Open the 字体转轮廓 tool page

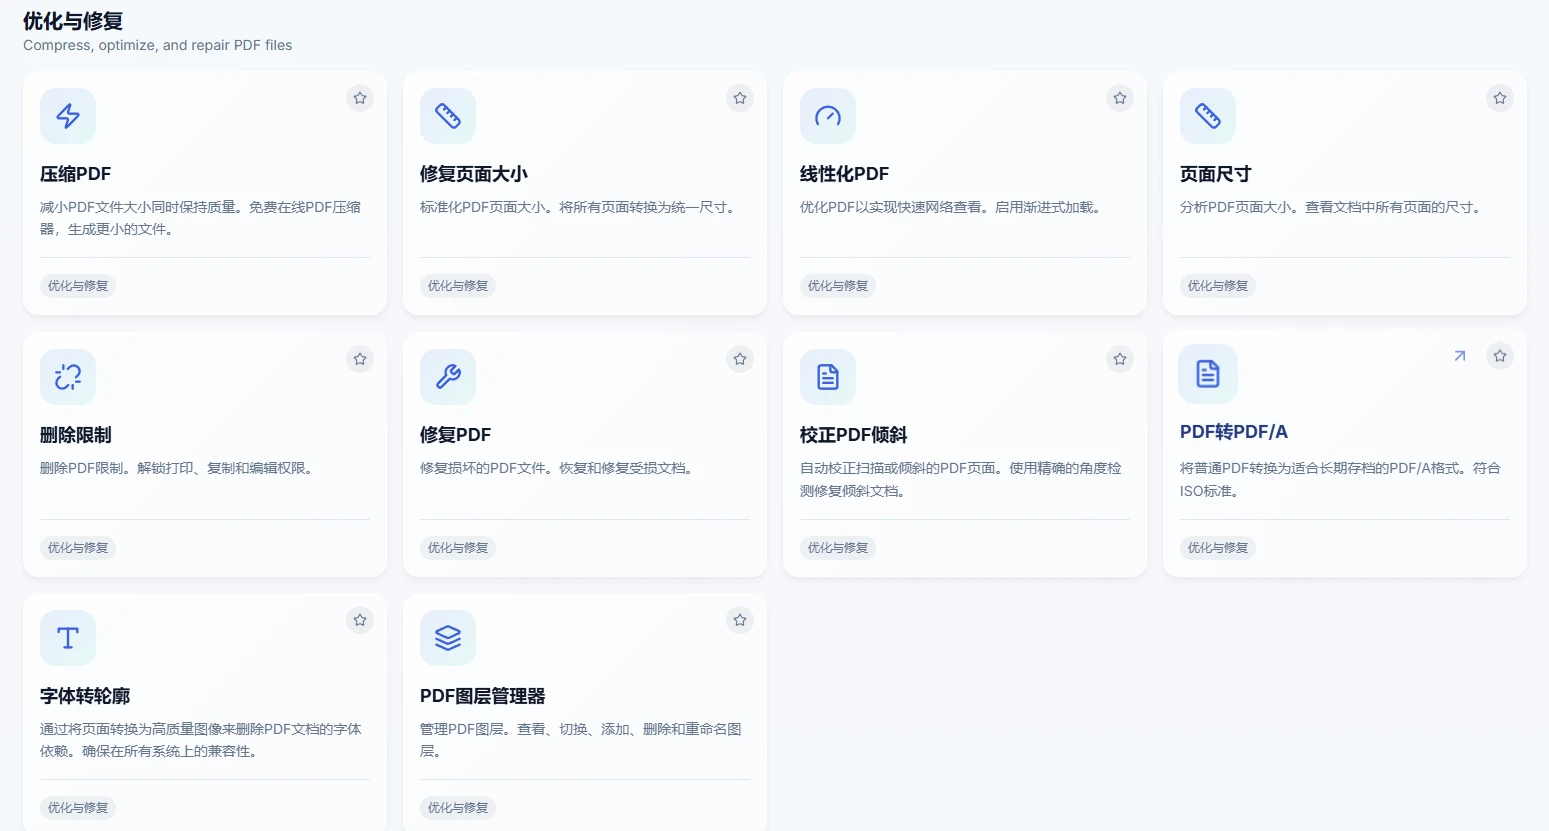(x=84, y=695)
